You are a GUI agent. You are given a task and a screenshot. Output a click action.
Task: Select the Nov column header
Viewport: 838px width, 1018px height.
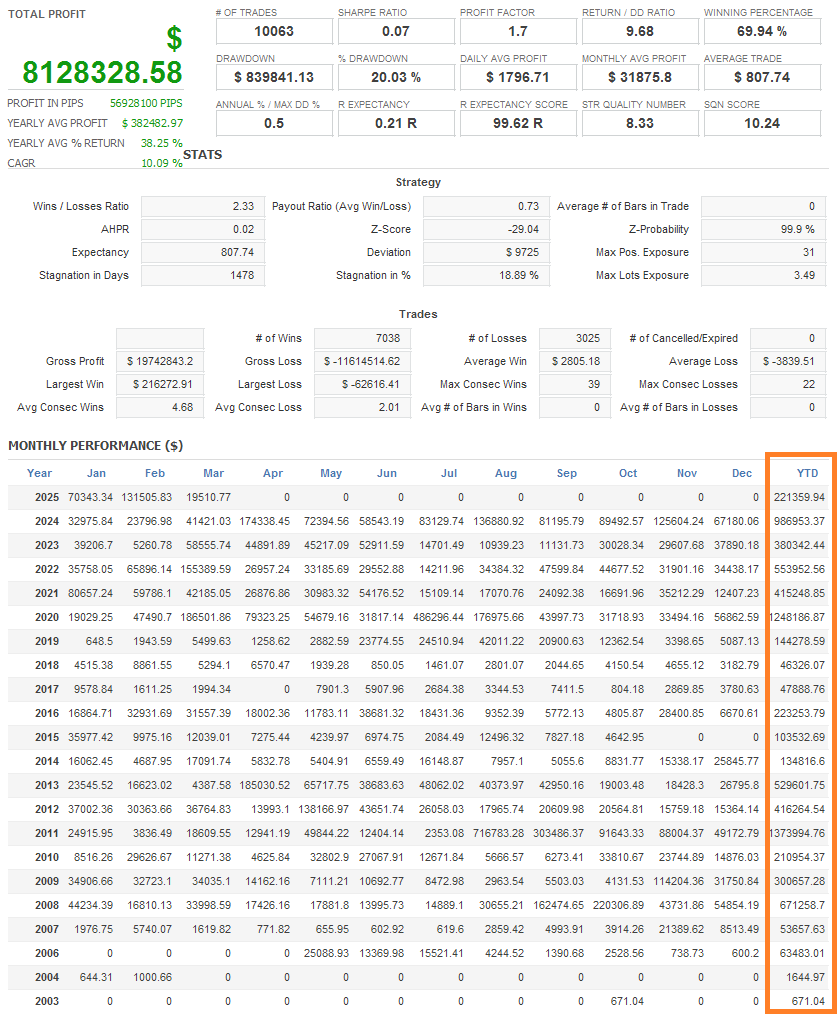point(687,473)
